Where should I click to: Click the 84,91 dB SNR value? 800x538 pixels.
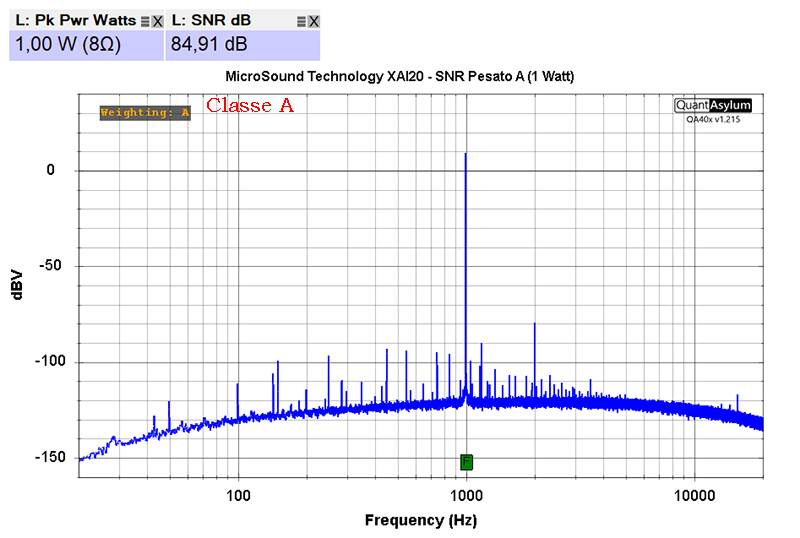point(209,44)
